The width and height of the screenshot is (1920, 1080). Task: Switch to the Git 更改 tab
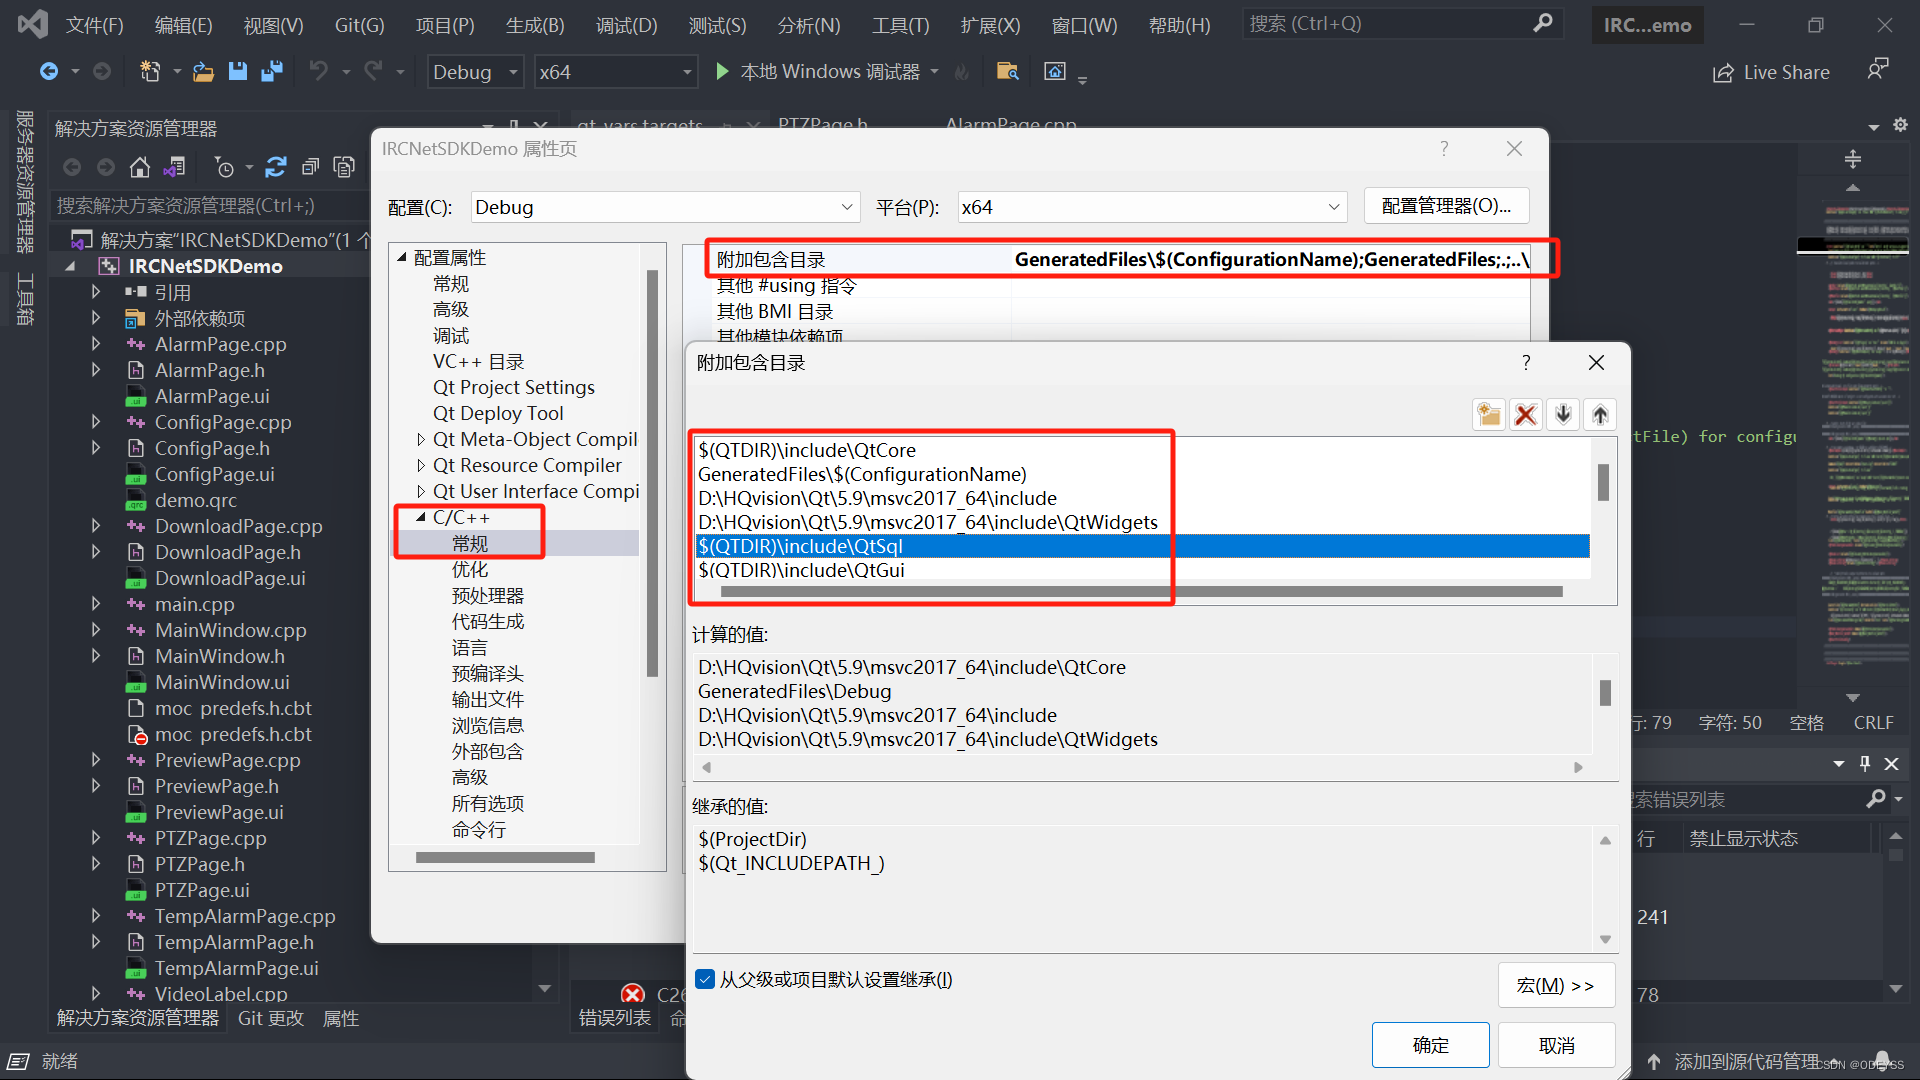pos(270,1018)
